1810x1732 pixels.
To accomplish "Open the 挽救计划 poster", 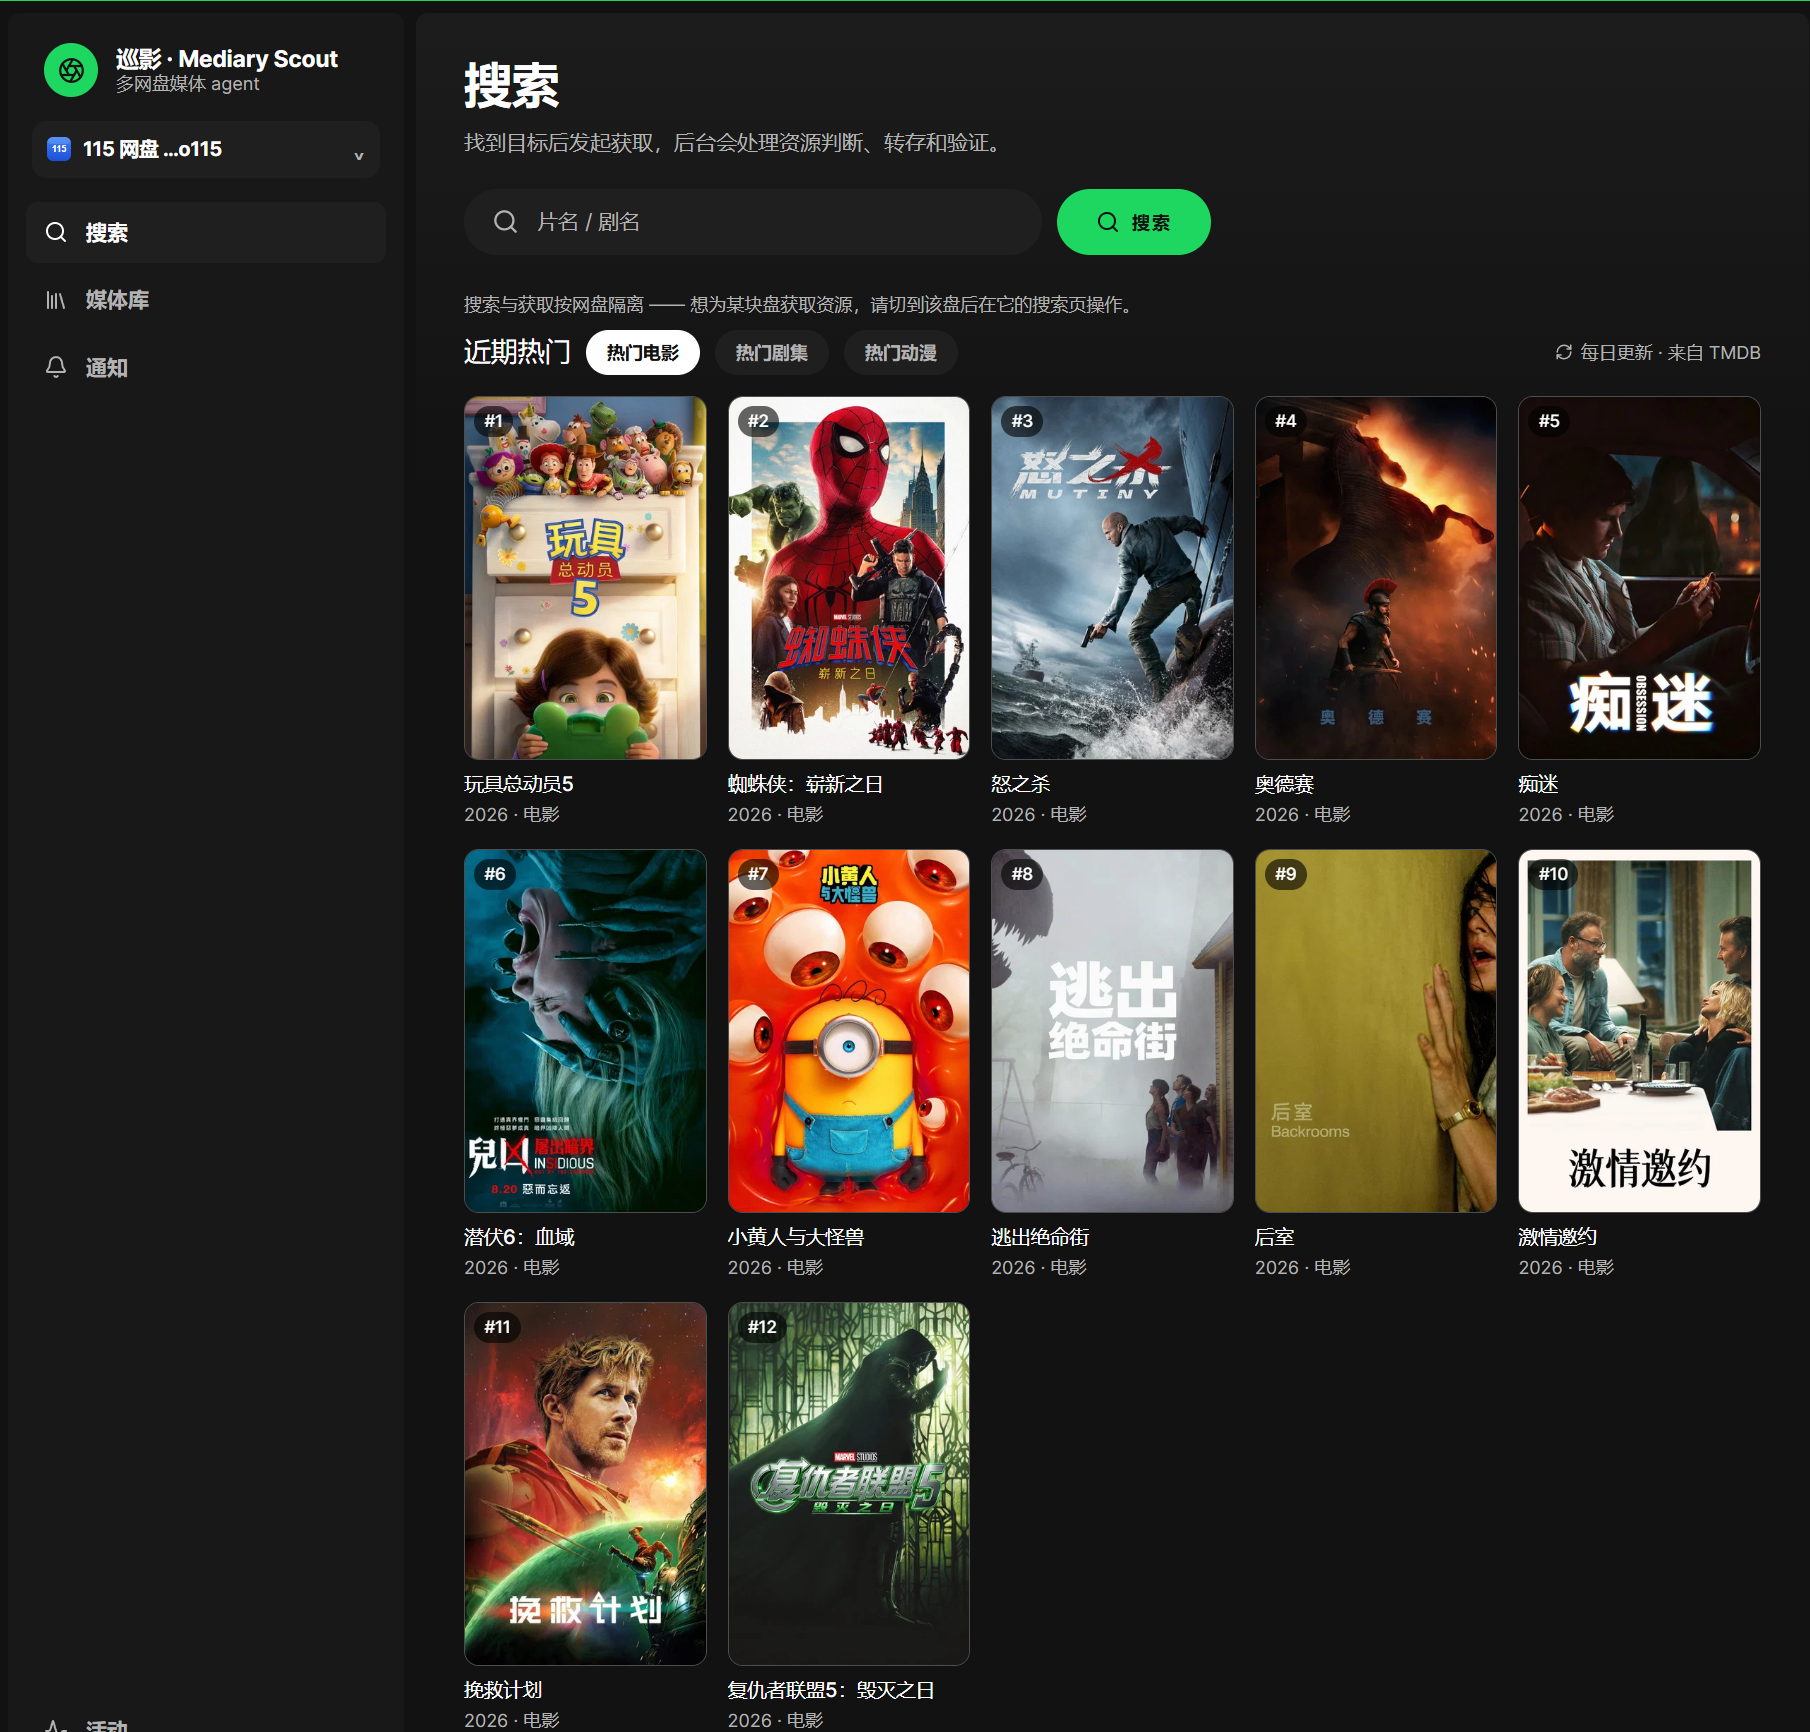I will [x=585, y=1484].
